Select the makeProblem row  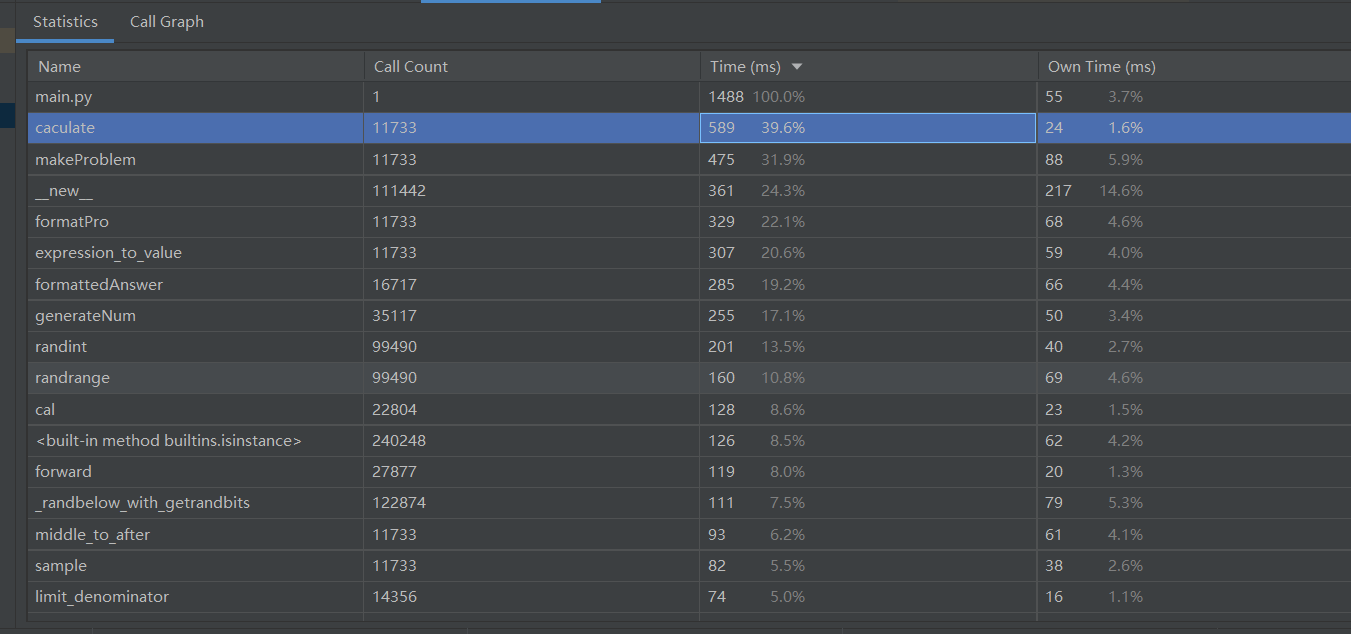click(x=85, y=160)
